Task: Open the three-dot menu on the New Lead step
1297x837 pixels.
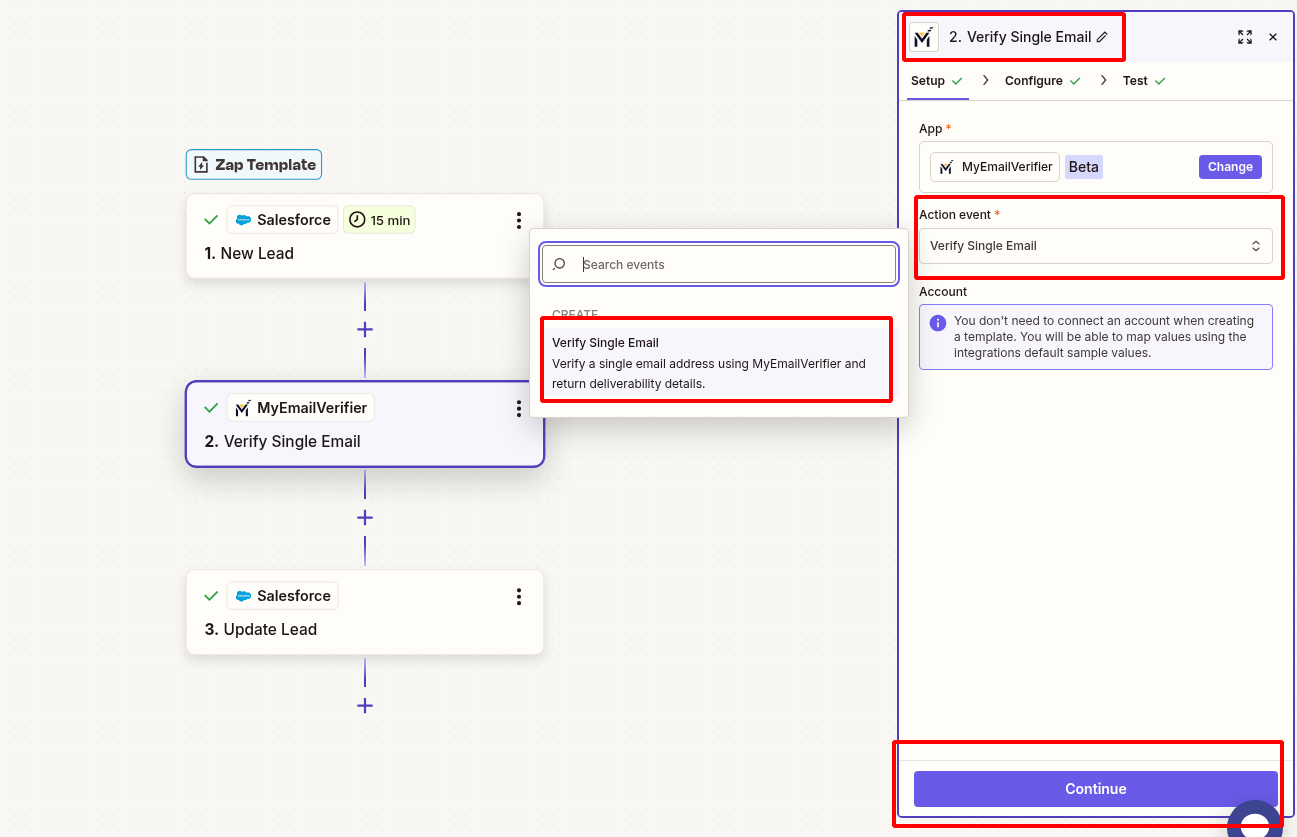Action: pos(519,220)
